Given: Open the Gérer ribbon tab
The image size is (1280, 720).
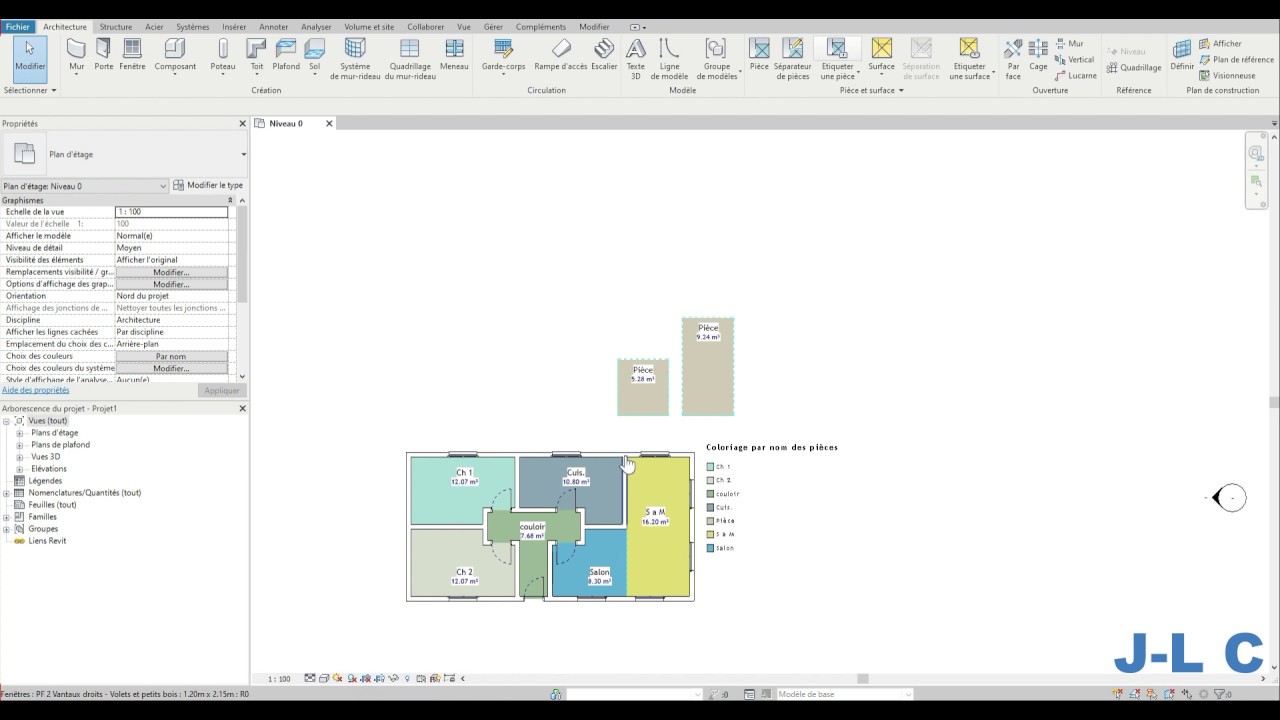Looking at the screenshot, I should click(493, 27).
